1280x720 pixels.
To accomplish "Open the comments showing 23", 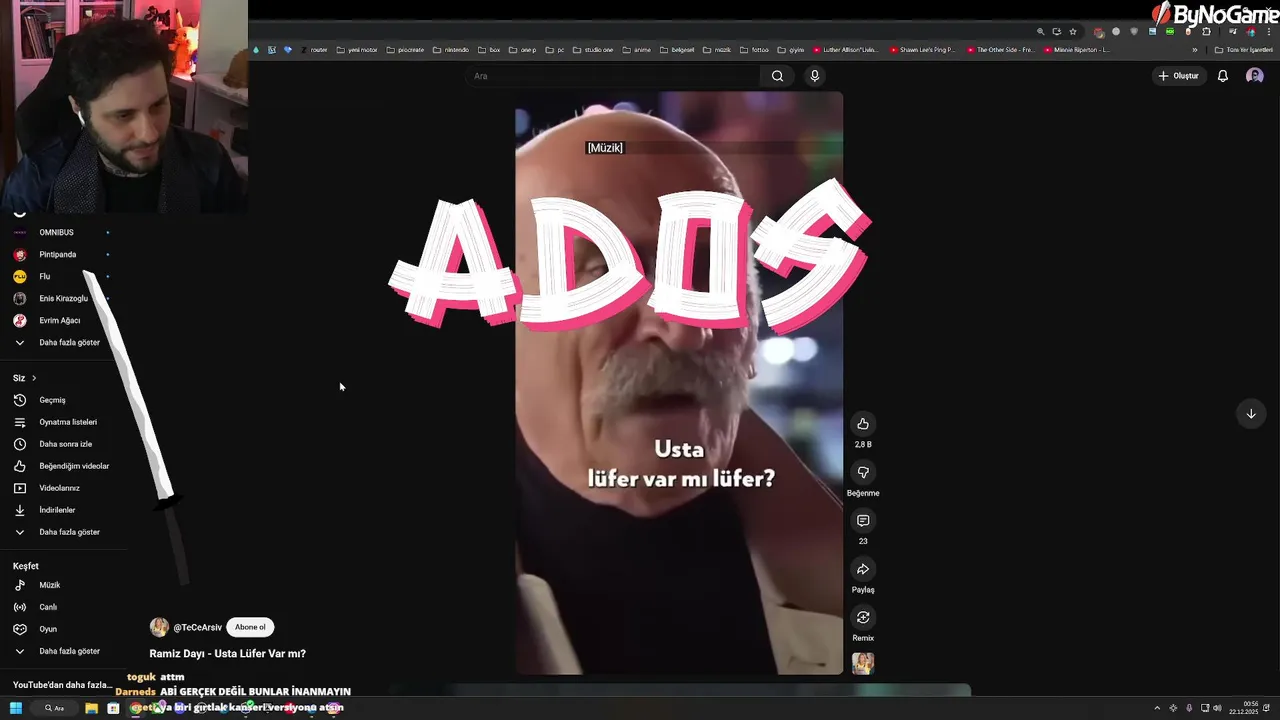I will [863, 521].
